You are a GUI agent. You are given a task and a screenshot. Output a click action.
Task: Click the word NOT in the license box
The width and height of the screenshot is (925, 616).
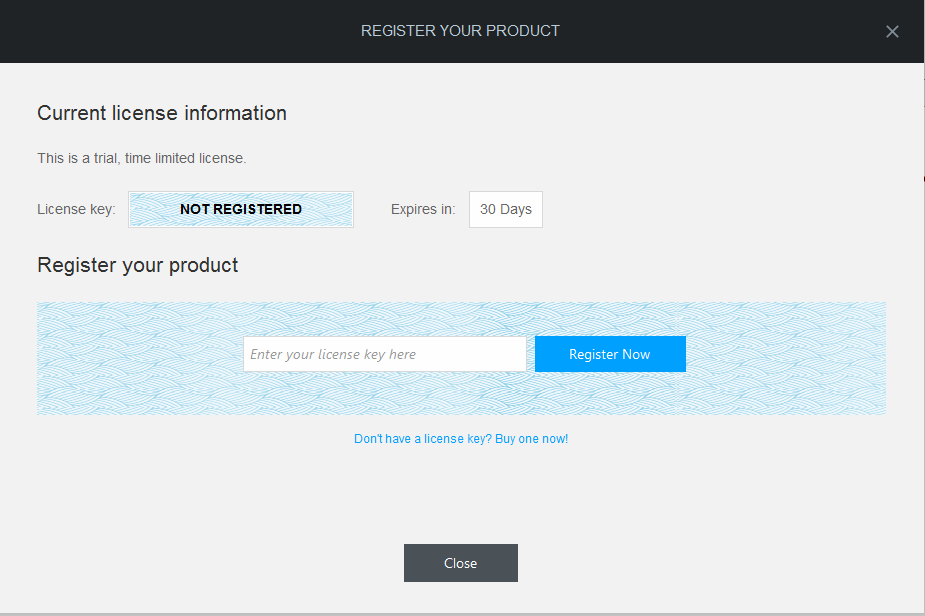tap(195, 209)
